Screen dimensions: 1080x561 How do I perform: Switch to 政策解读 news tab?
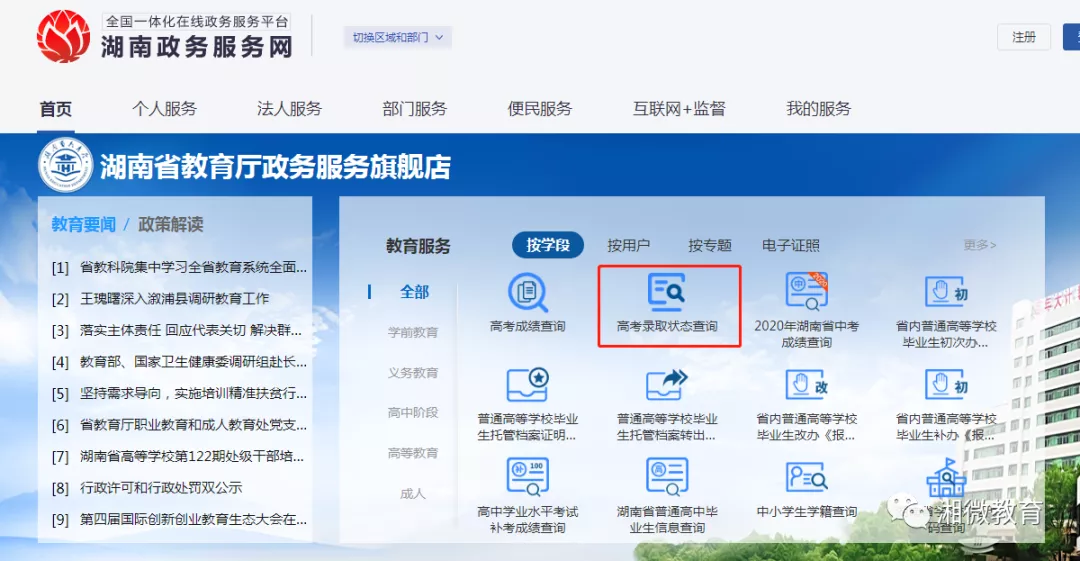click(x=171, y=225)
